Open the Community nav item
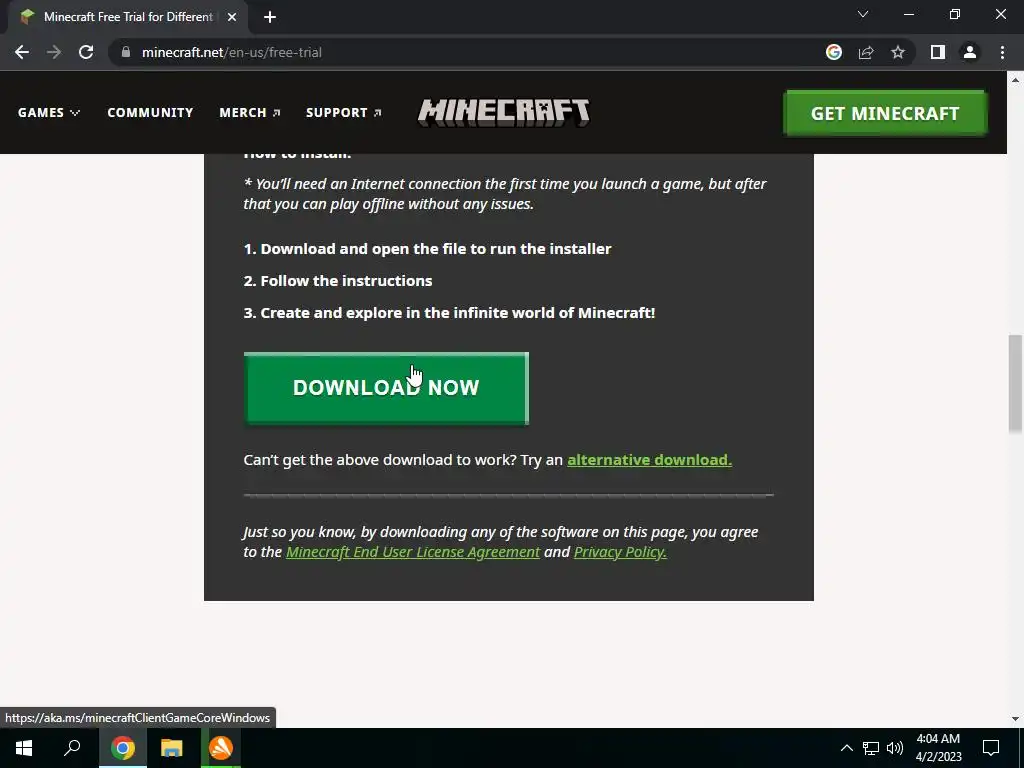 pos(150,112)
